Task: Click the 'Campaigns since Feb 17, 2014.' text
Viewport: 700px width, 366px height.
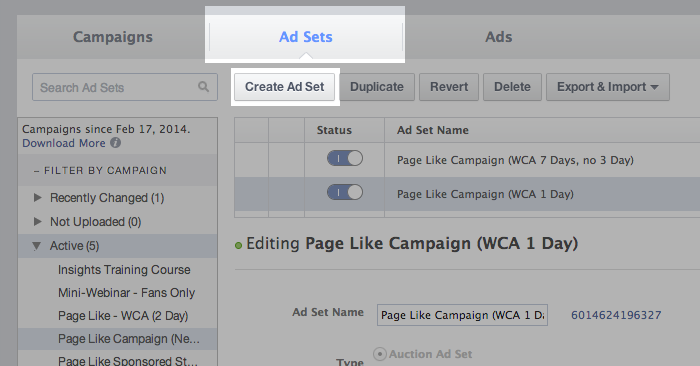Action: point(106,129)
